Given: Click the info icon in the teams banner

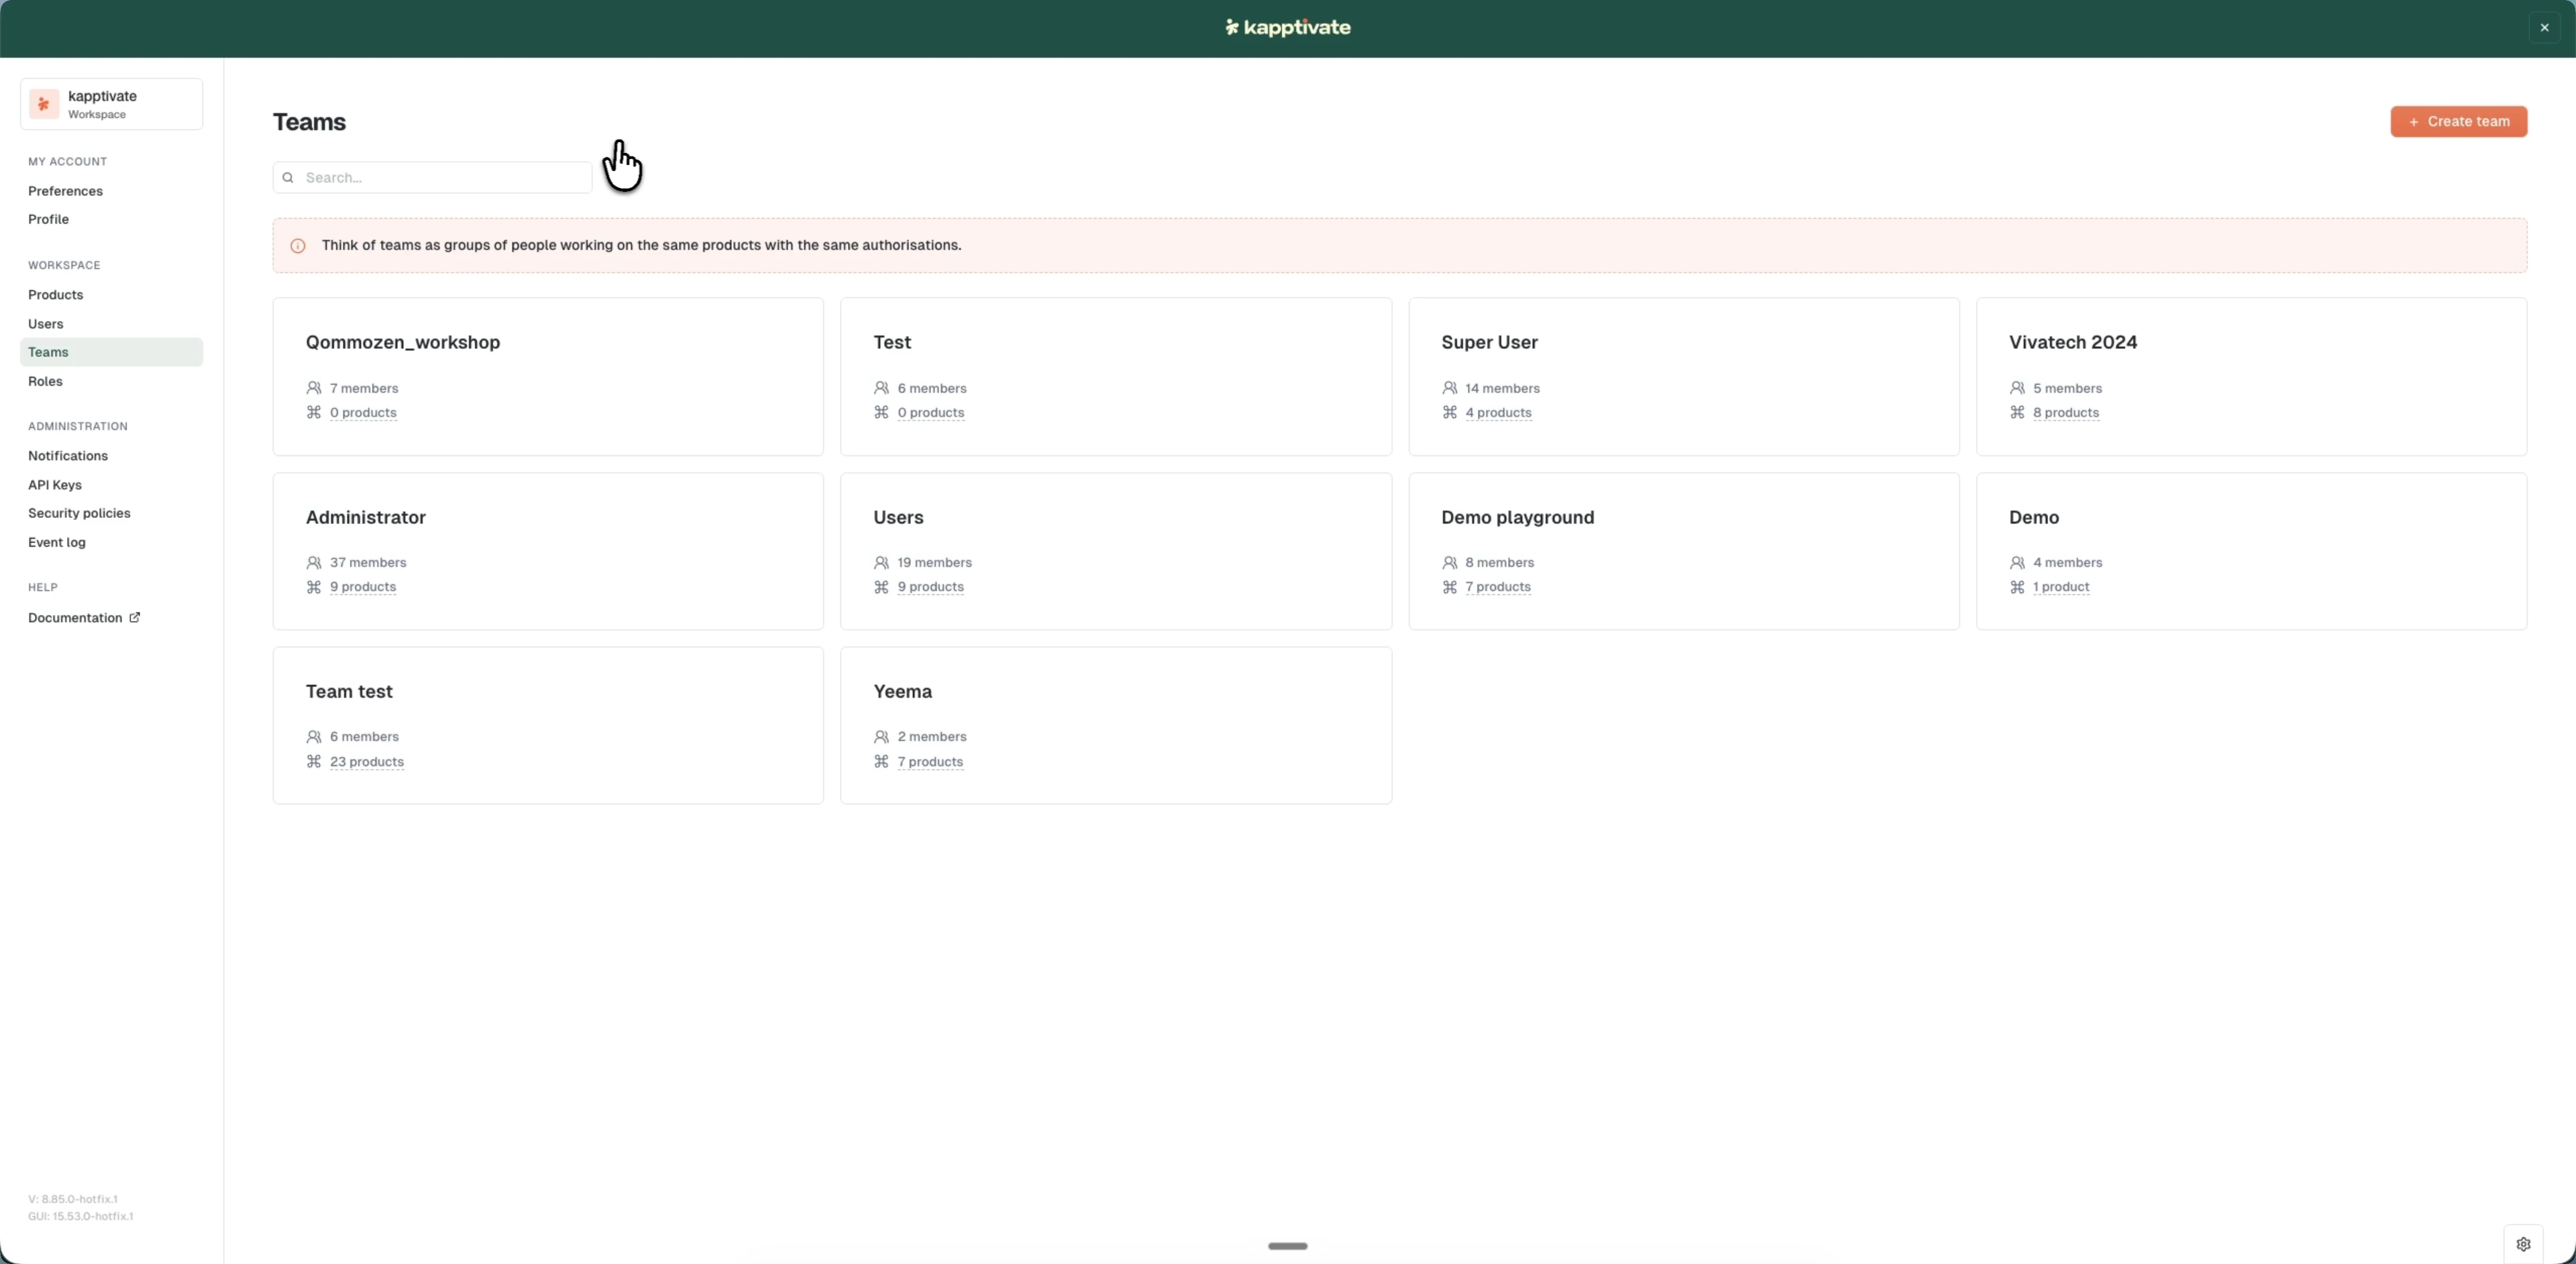Looking at the screenshot, I should point(298,246).
